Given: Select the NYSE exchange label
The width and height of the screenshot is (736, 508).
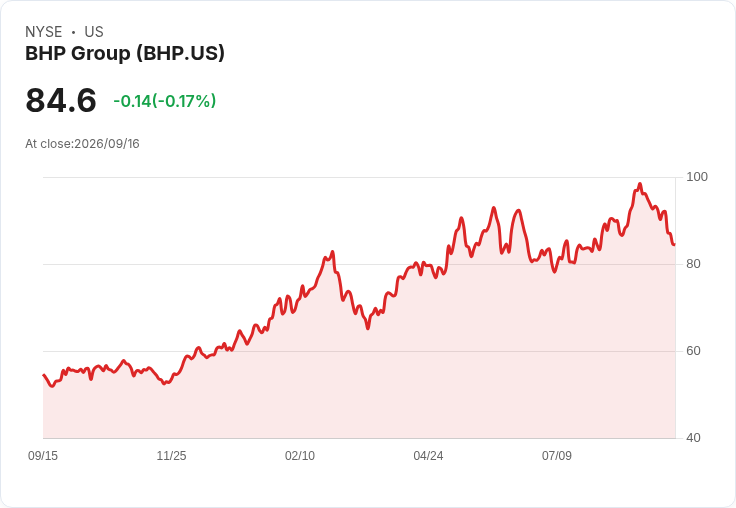Looking at the screenshot, I should [44, 32].
